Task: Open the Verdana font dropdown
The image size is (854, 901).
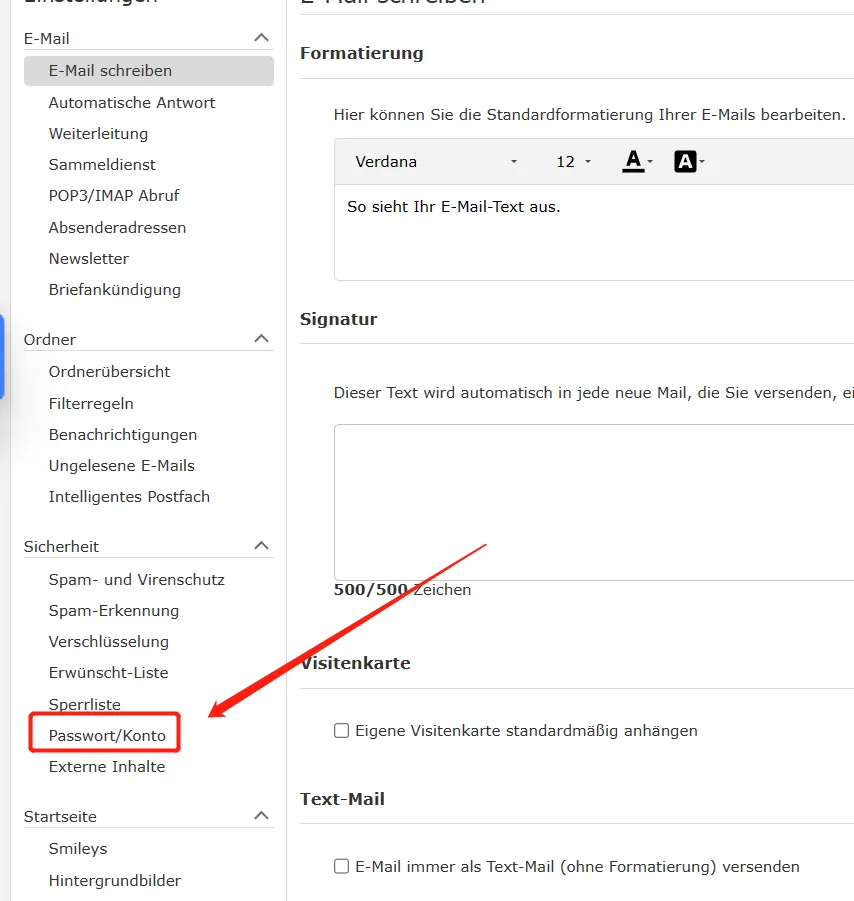Action: [x=436, y=161]
